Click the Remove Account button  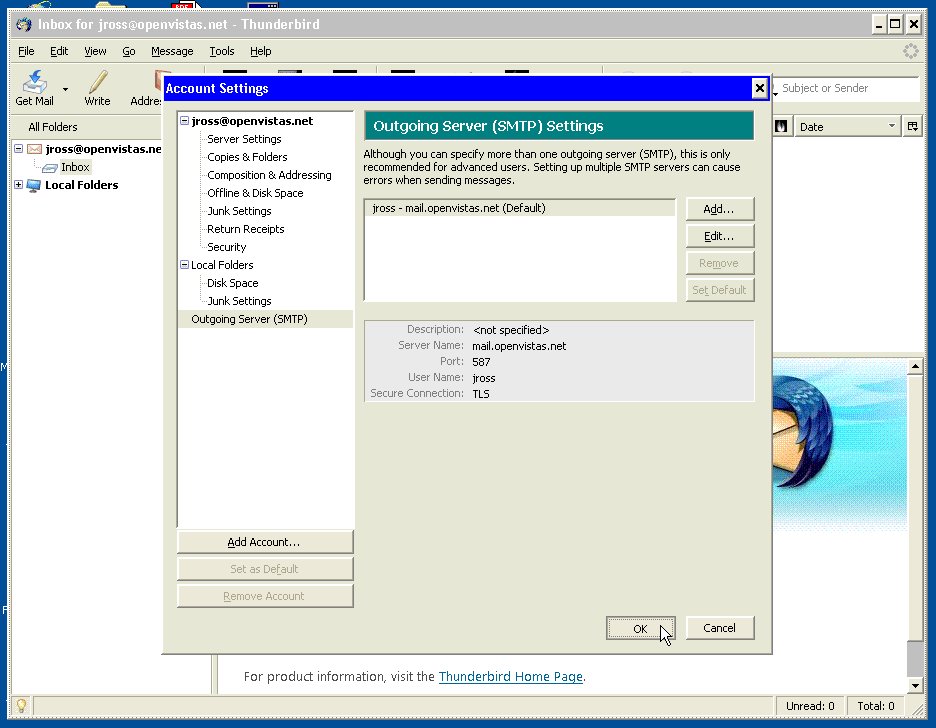264,596
